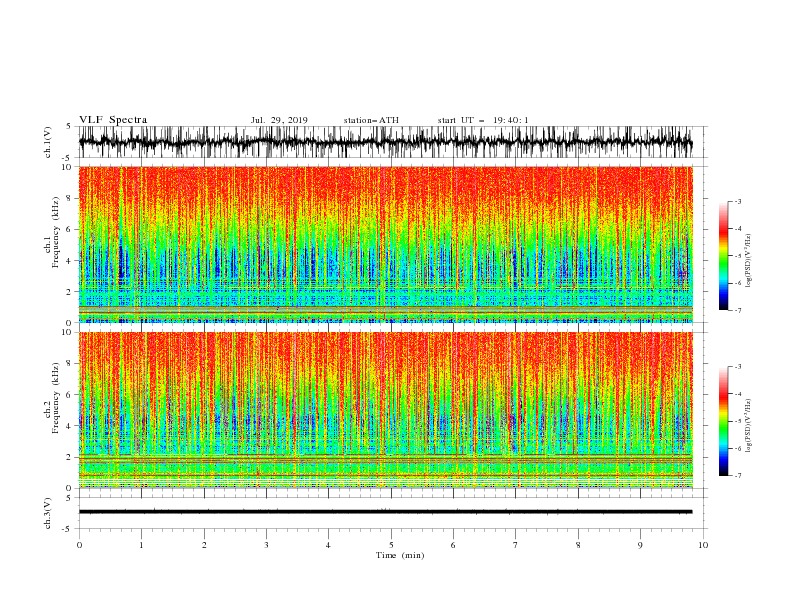Click the ch.1 PSD color scale bar
Image resolution: width=792 pixels, height=612 pixels.
point(723,256)
